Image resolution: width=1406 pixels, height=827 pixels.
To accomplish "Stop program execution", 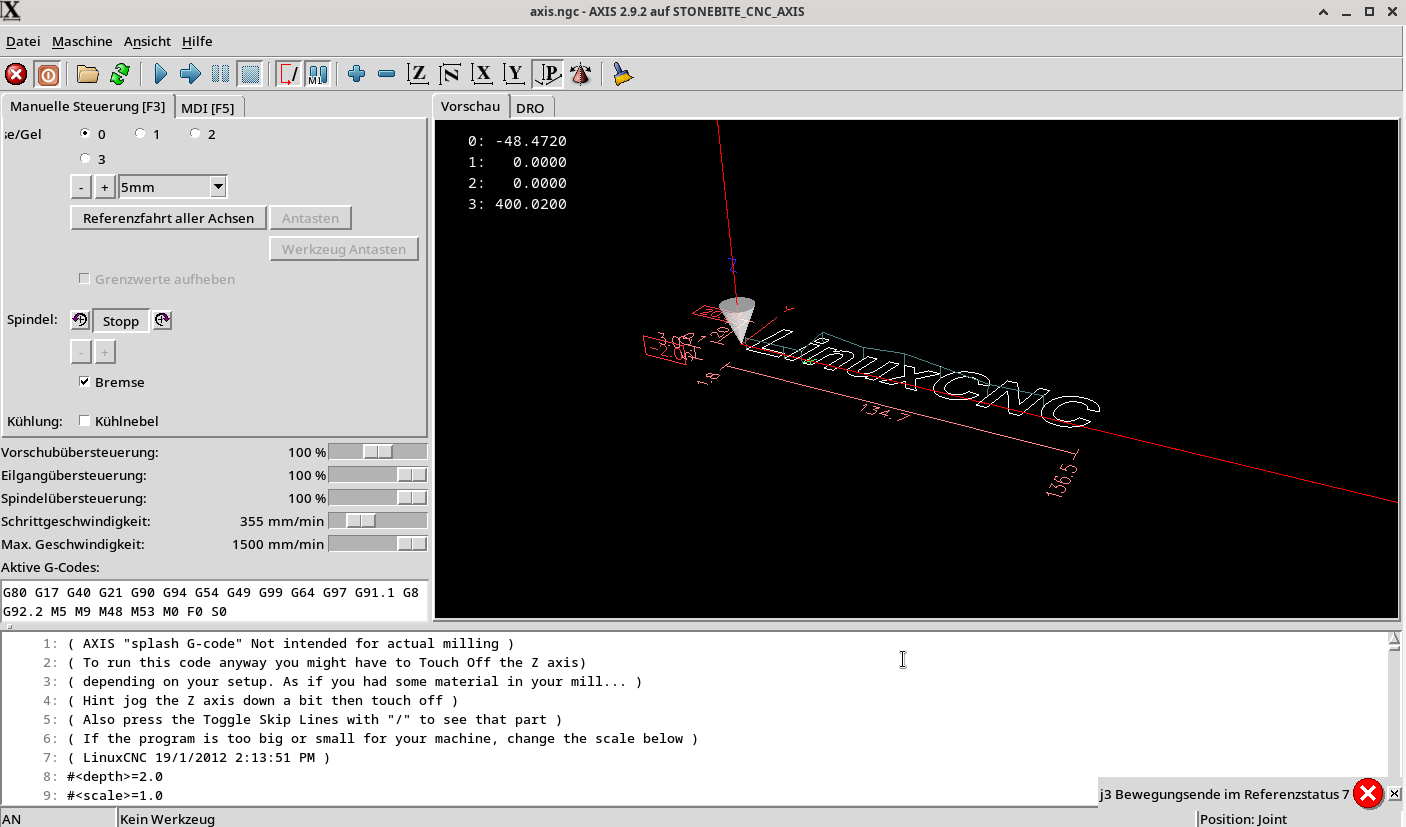I will coord(250,74).
